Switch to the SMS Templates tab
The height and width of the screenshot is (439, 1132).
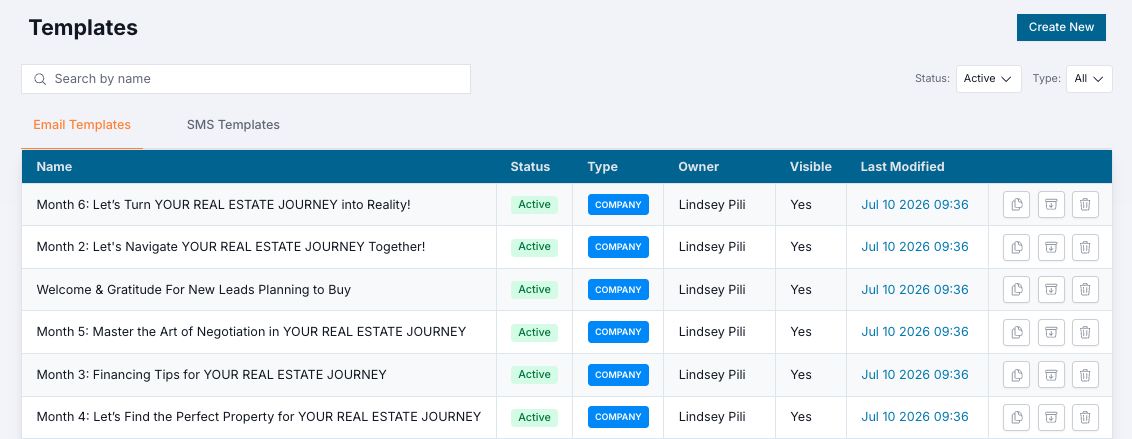pyautogui.click(x=233, y=125)
